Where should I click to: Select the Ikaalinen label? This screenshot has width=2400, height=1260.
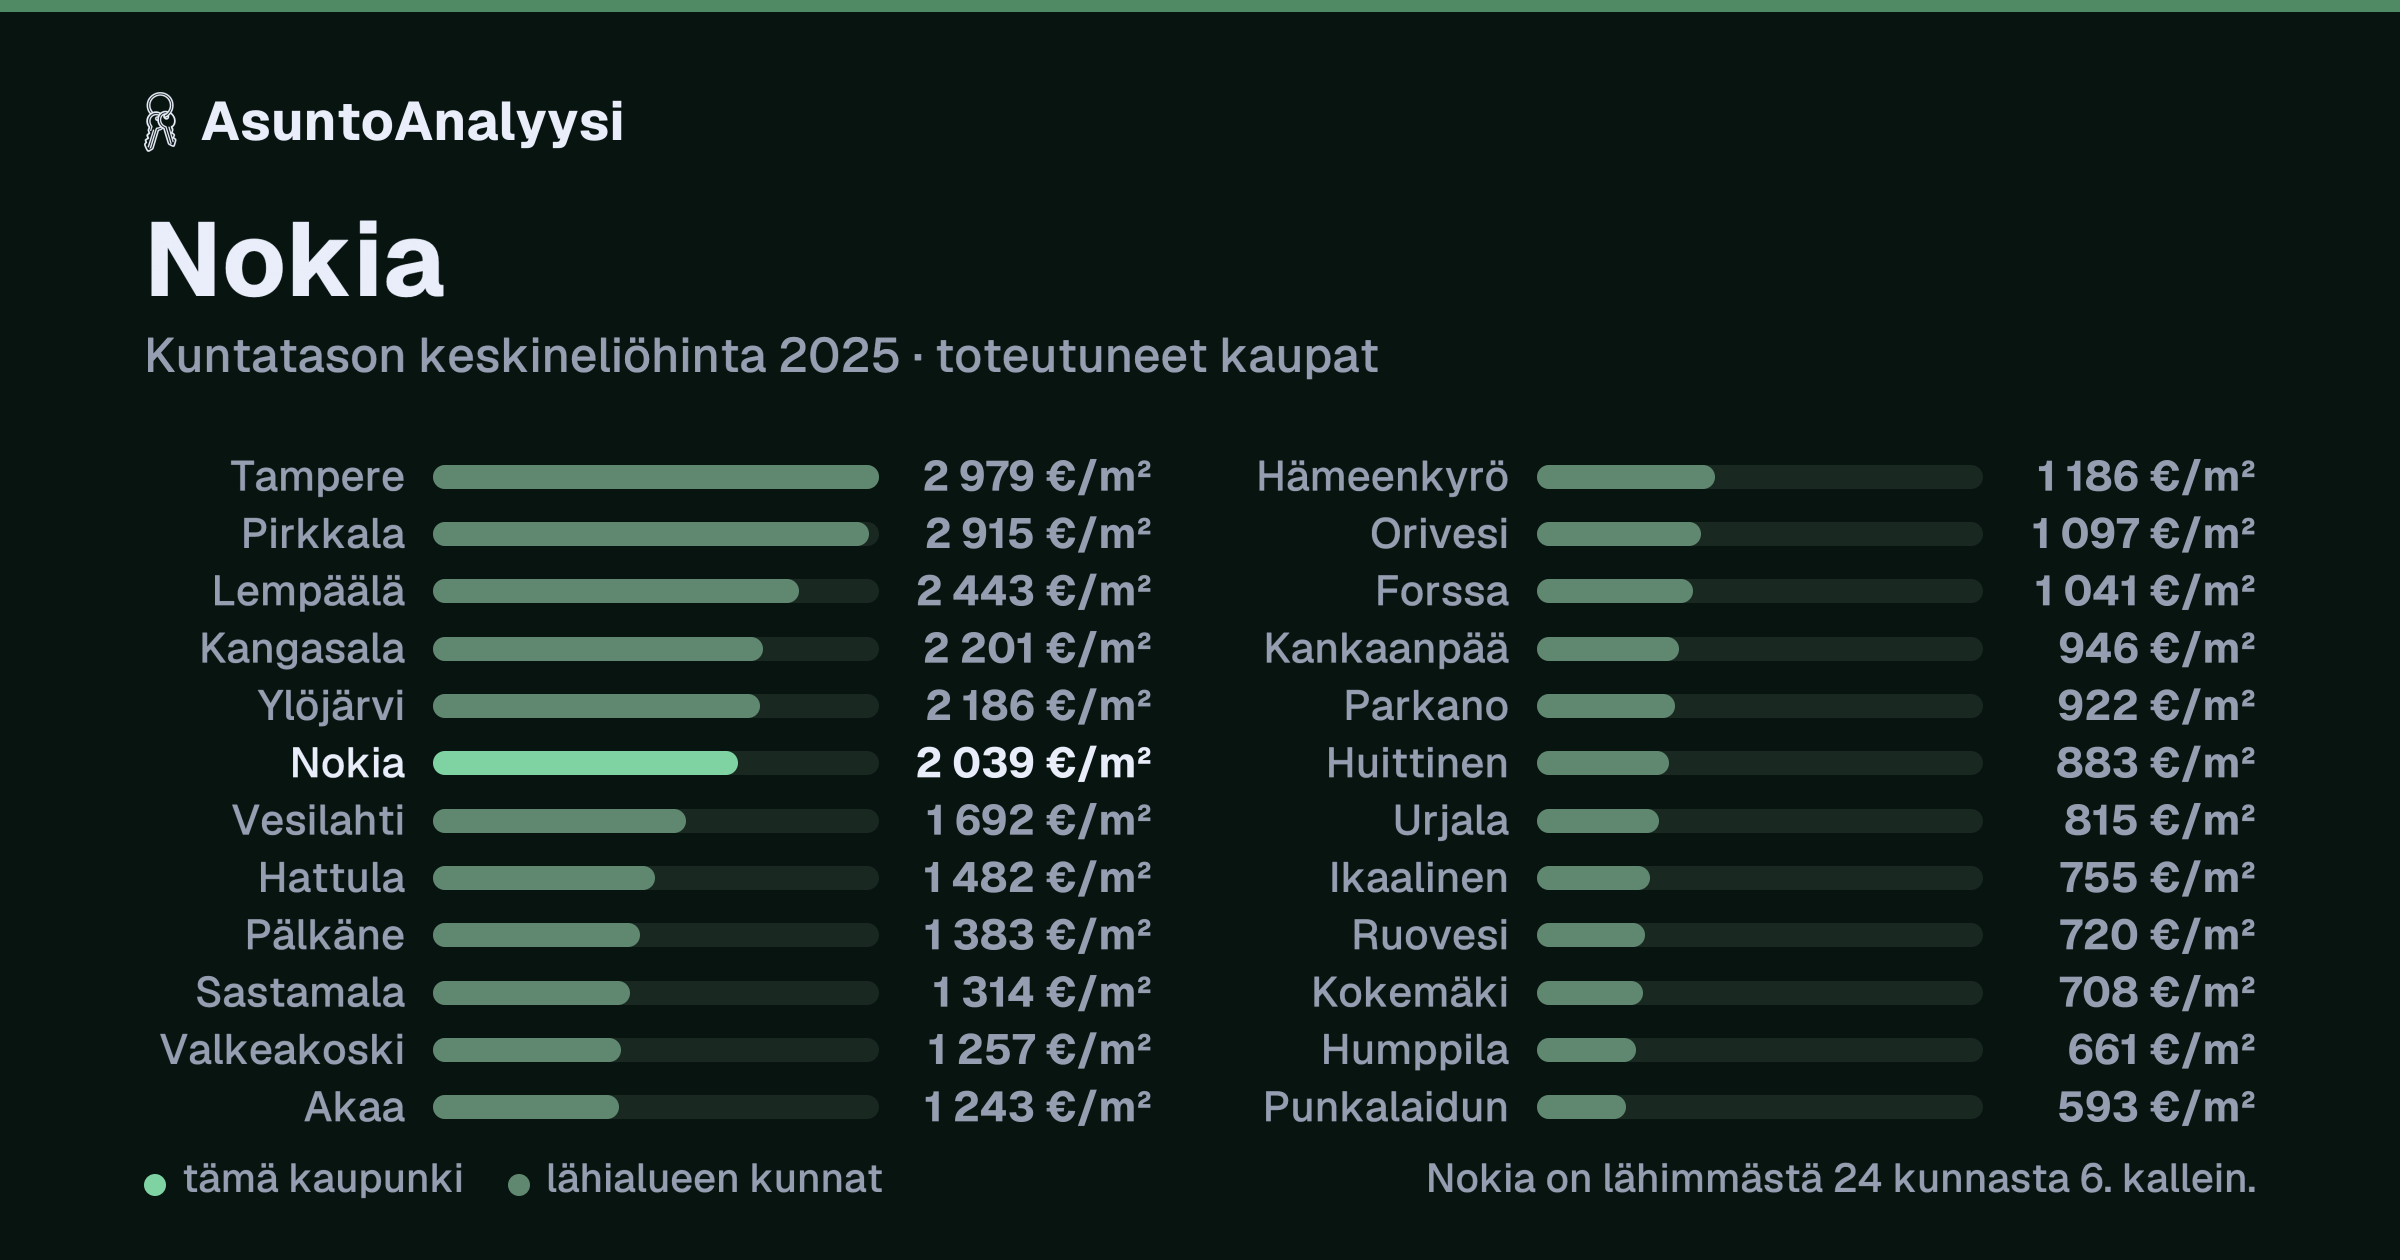1419,878
